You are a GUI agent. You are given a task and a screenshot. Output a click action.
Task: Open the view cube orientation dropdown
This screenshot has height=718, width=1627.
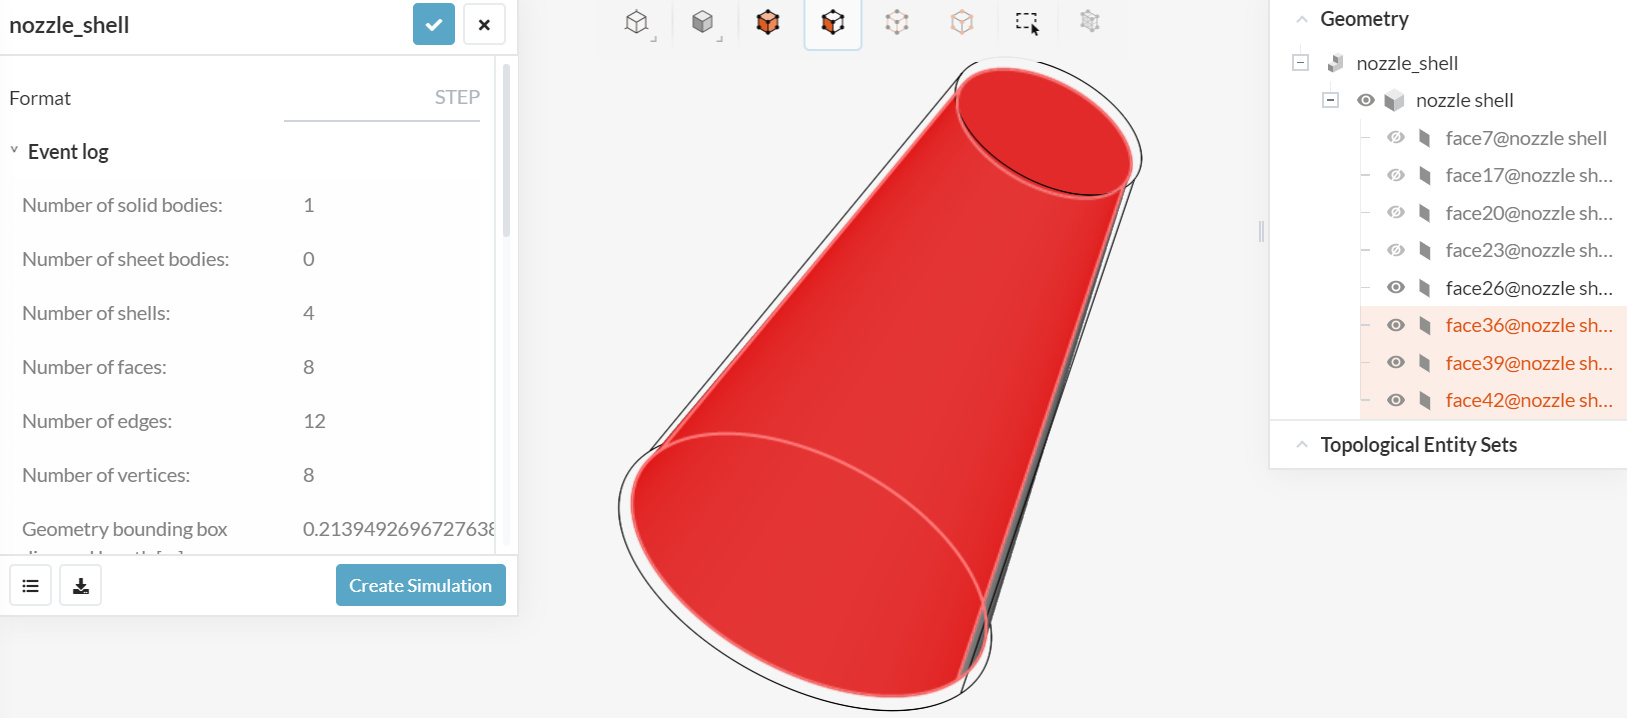(x=638, y=23)
